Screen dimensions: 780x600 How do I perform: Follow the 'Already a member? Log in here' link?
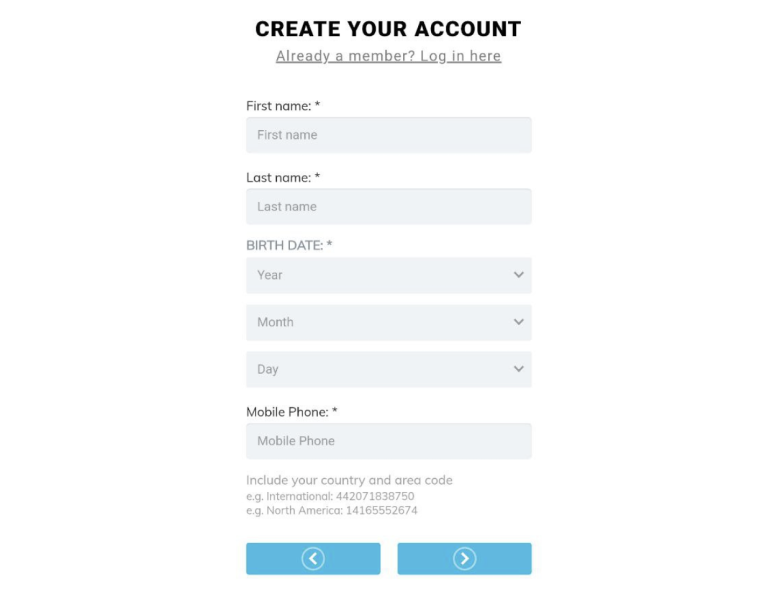pyautogui.click(x=388, y=56)
